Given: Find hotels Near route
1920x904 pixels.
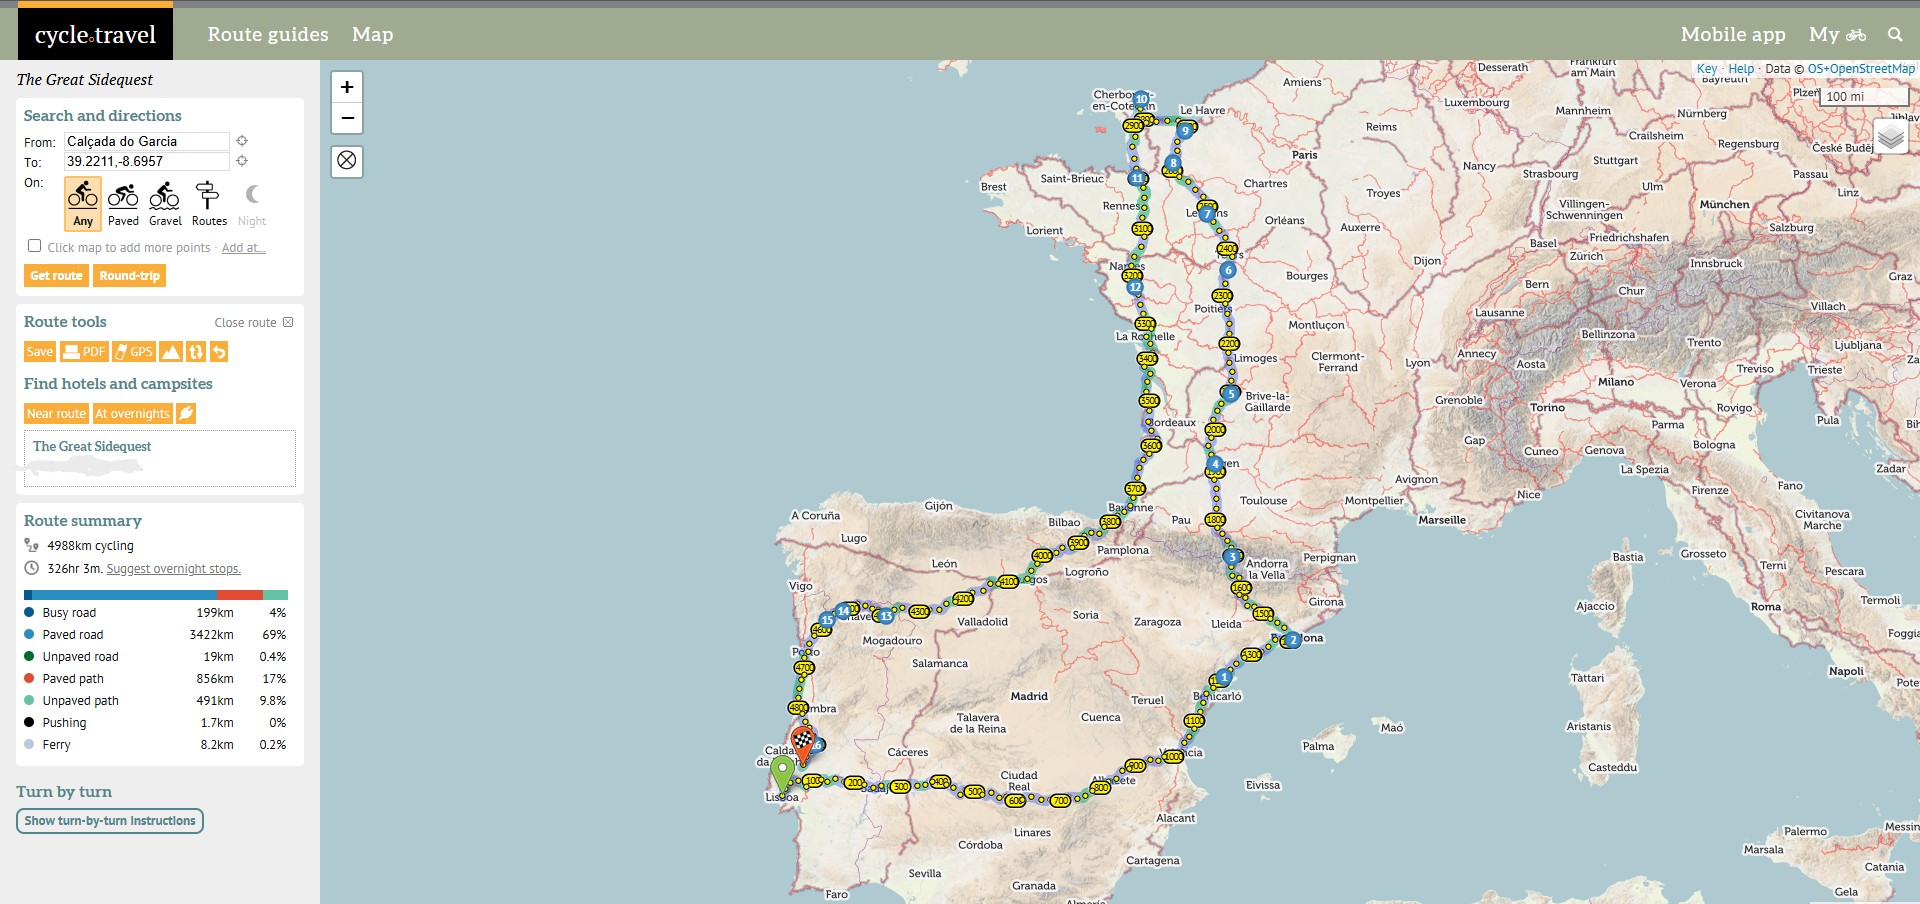Looking at the screenshot, I should [x=57, y=413].
